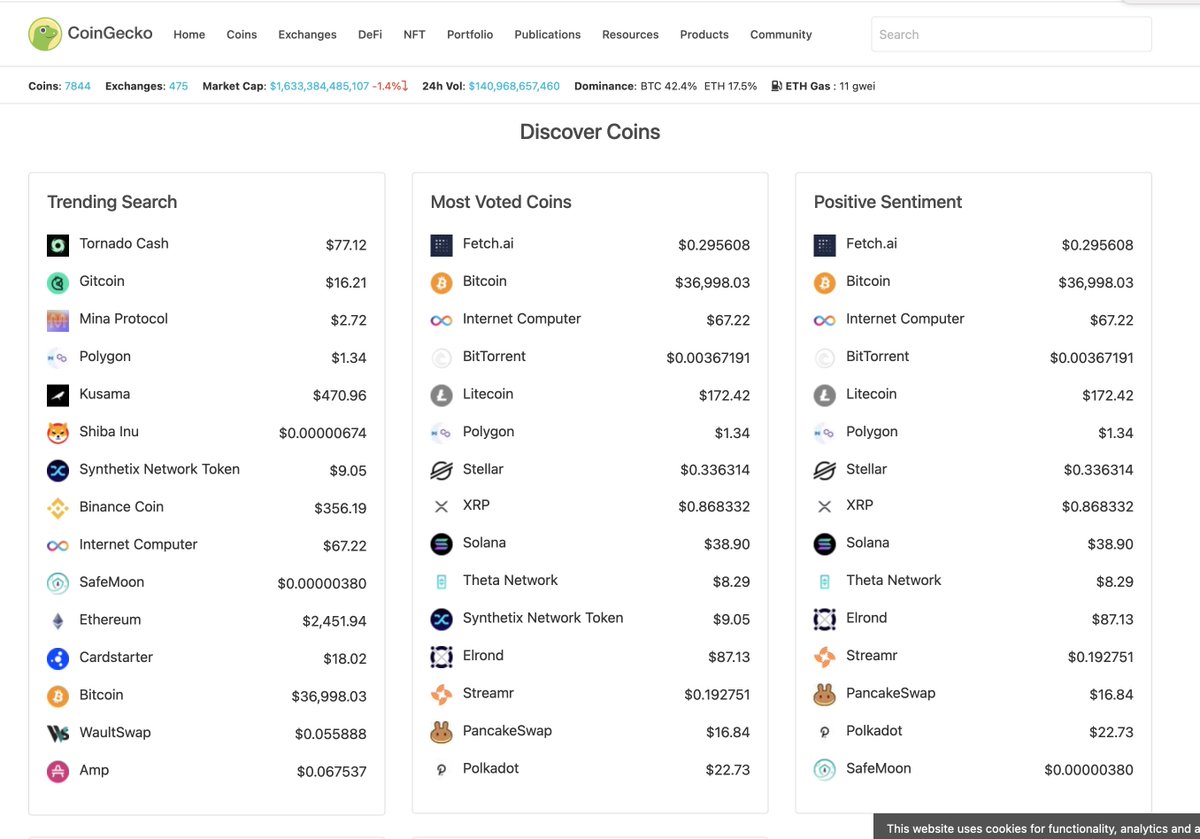Viewport: 1200px width, 839px height.
Task: Click the XRP icon under Most Voted Coins
Action: click(441, 506)
